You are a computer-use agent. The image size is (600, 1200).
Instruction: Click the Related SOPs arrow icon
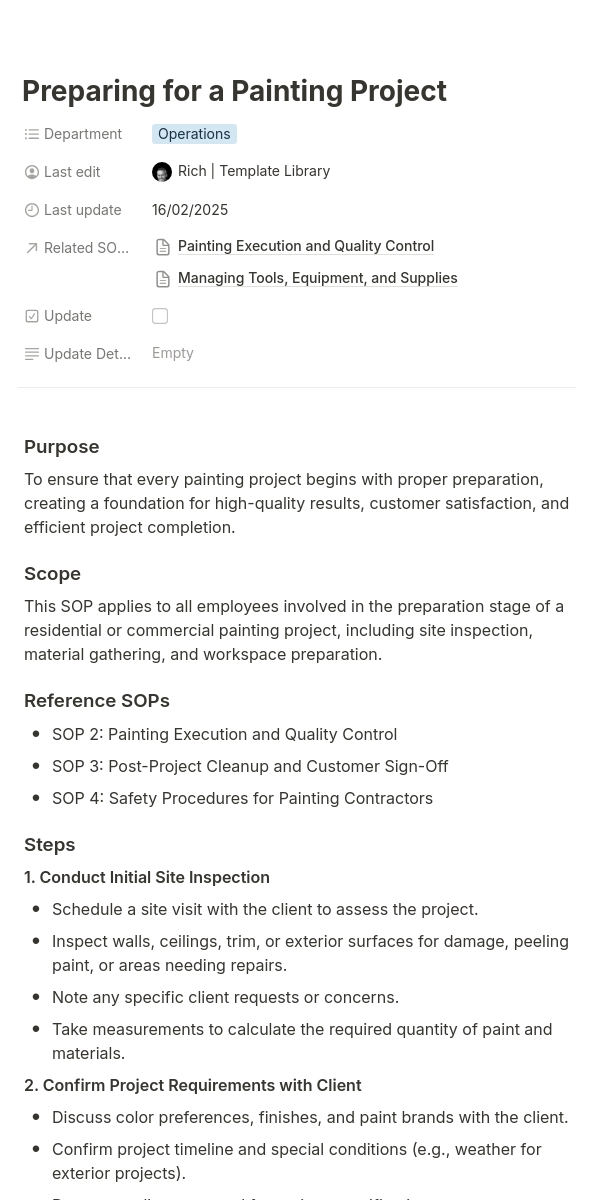pos(32,248)
